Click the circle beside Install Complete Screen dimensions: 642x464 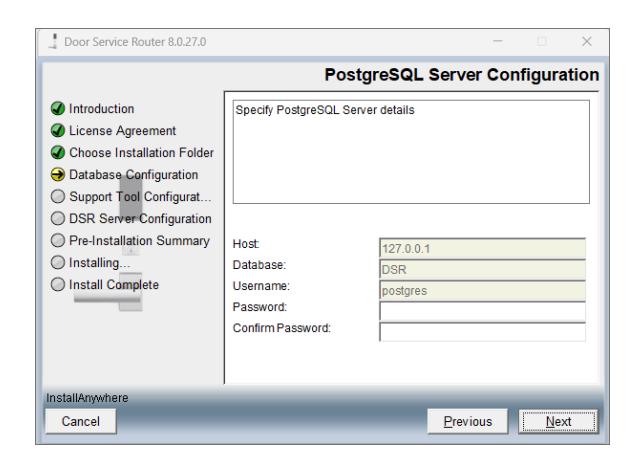(x=58, y=284)
